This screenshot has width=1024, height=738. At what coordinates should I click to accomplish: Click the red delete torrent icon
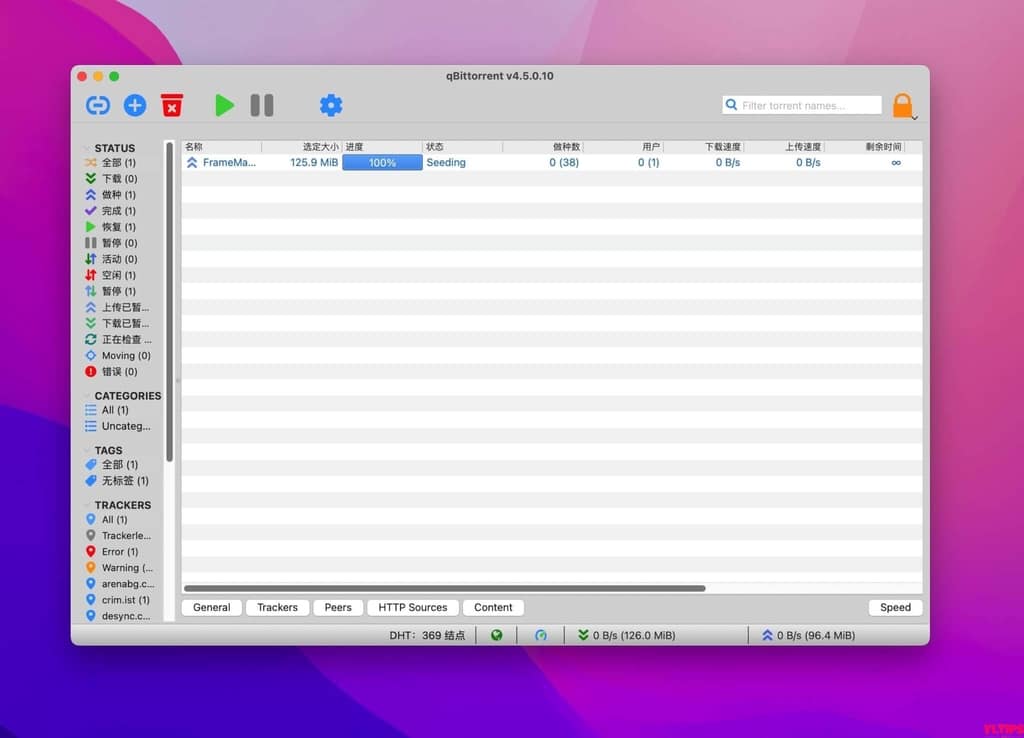click(172, 105)
